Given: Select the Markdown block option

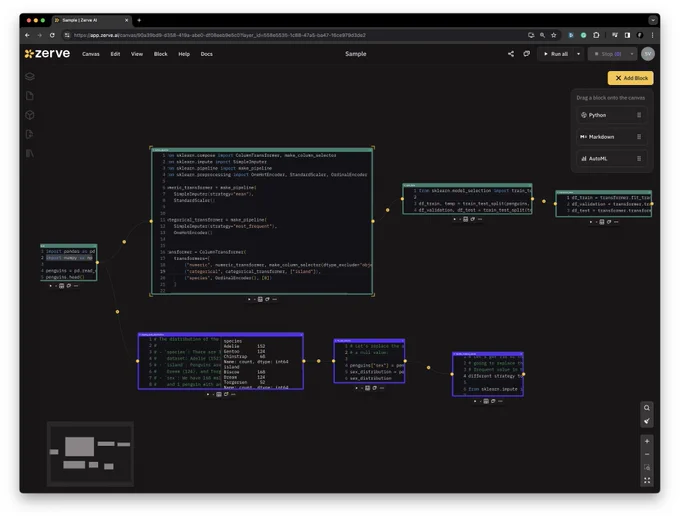Looking at the screenshot, I should (x=611, y=137).
